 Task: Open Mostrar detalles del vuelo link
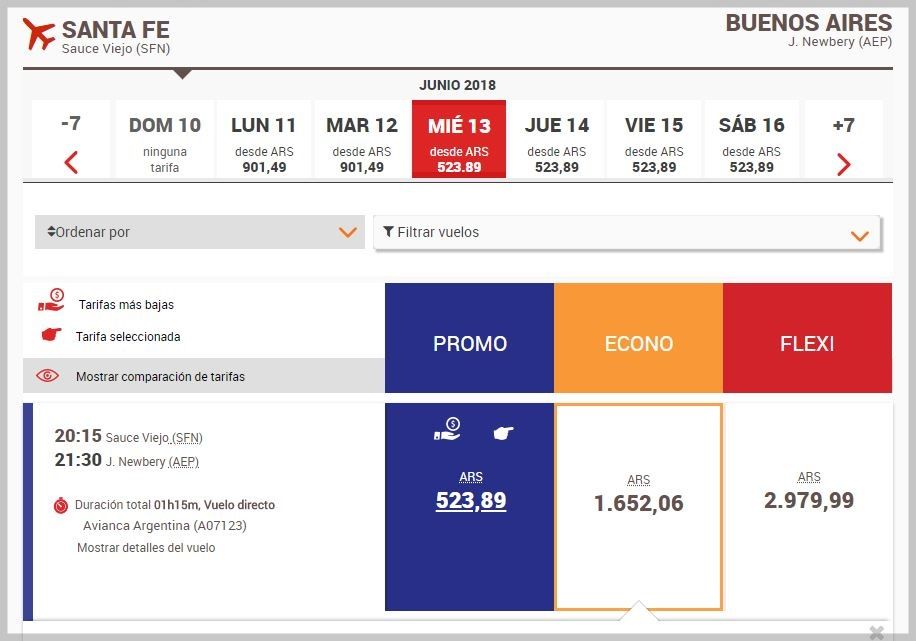146,548
